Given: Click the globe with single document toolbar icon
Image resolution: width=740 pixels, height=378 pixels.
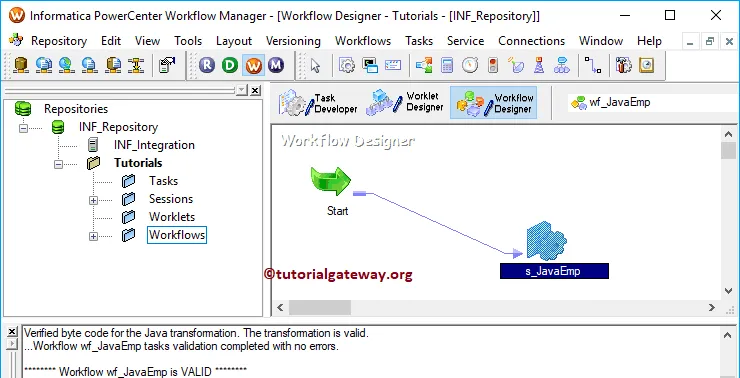Looking at the screenshot, I should 90,65.
